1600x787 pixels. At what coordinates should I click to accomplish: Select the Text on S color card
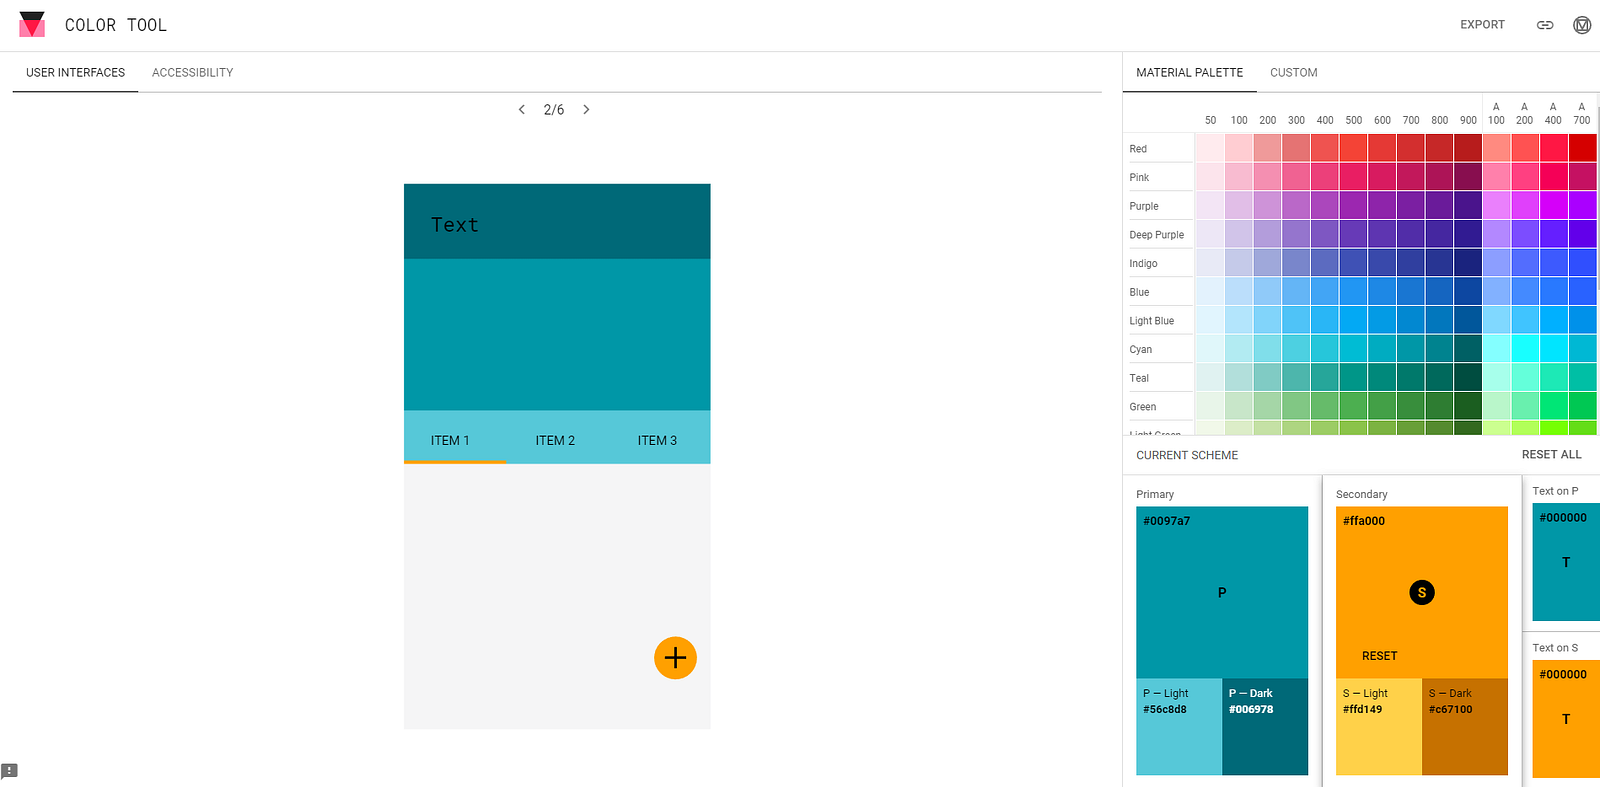[x=1566, y=718]
